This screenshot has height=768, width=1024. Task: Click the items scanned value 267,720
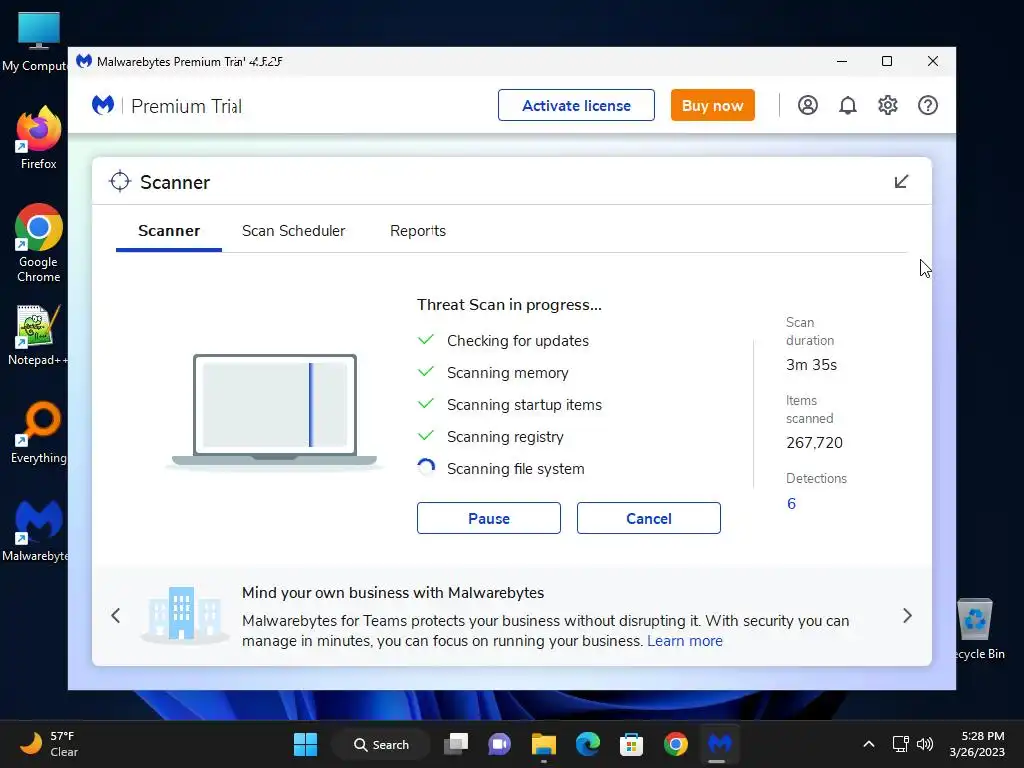(x=814, y=443)
